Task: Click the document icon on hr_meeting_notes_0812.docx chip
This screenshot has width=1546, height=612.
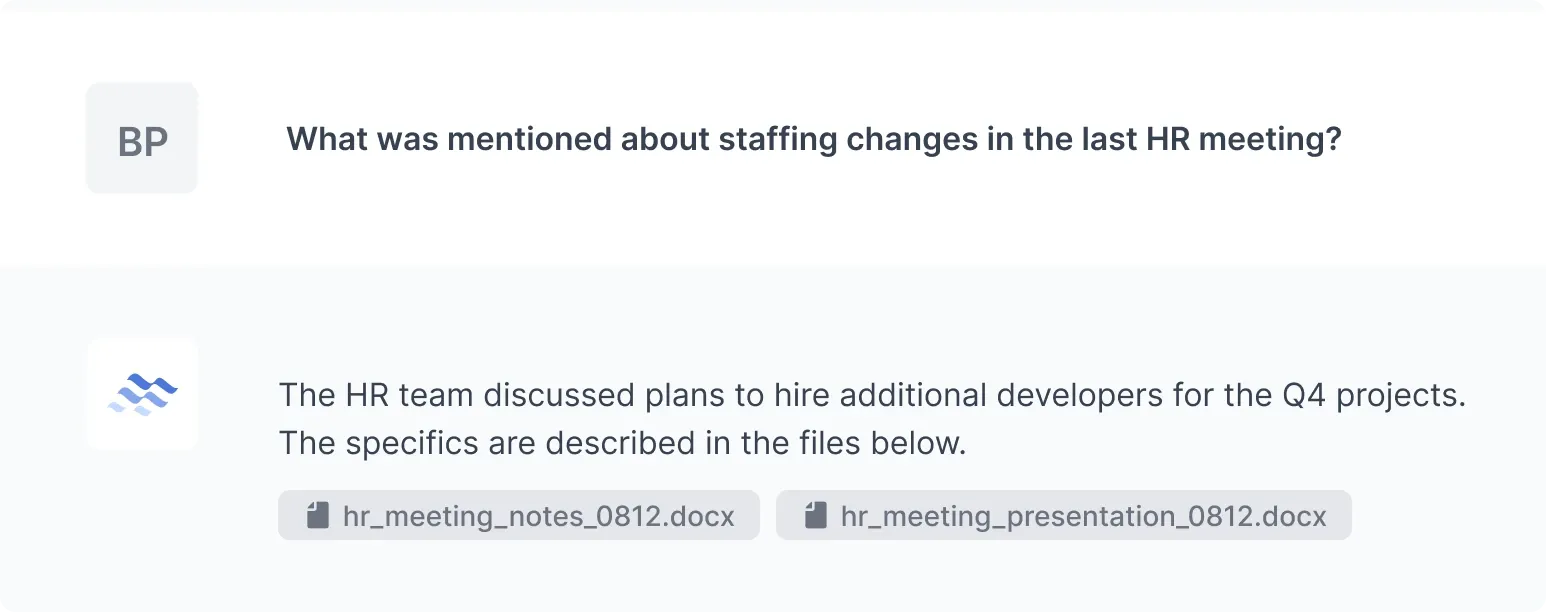Action: 319,515
